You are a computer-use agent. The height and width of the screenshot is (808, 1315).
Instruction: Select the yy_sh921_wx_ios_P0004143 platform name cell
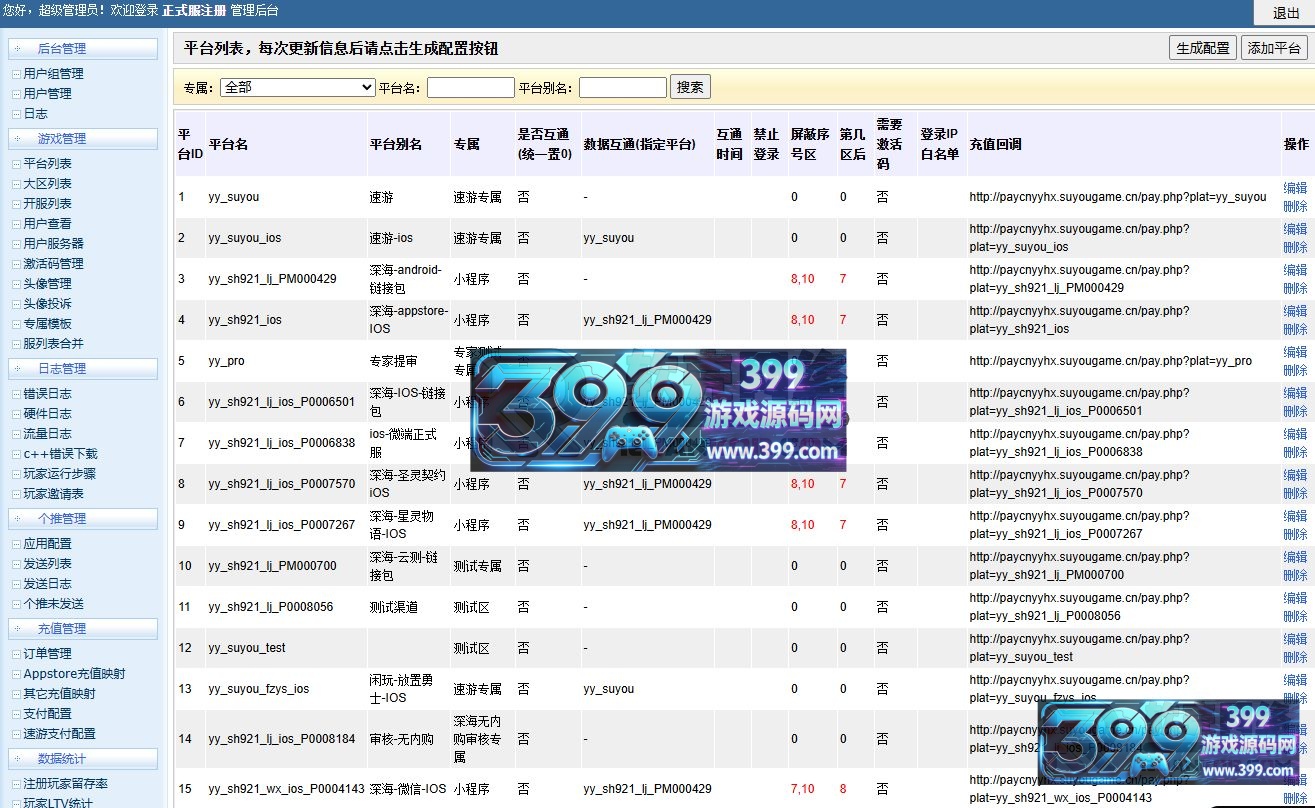(286, 789)
